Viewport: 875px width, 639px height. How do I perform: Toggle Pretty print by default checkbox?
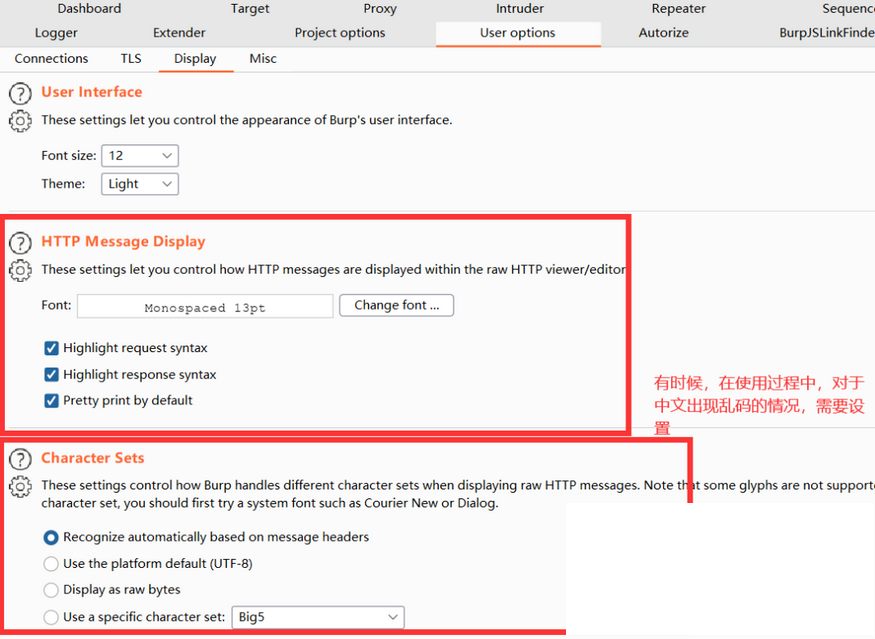tap(51, 401)
